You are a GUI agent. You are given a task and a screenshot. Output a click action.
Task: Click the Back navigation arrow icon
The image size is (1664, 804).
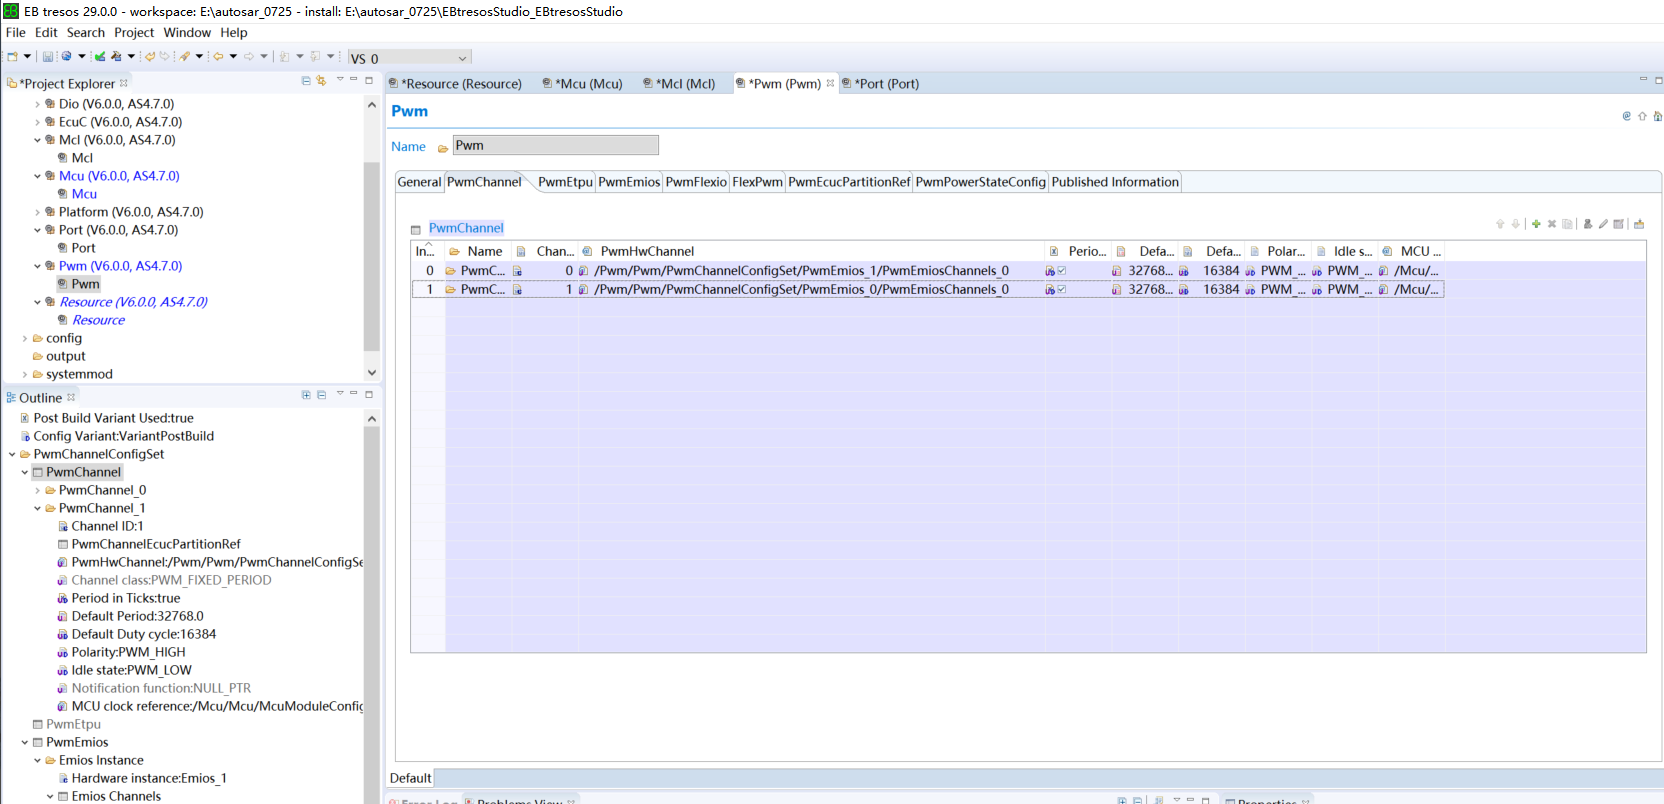(x=218, y=57)
